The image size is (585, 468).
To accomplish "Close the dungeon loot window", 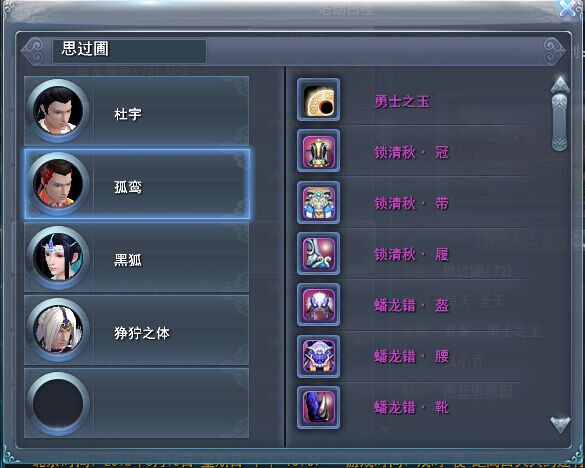I will coord(568,8).
